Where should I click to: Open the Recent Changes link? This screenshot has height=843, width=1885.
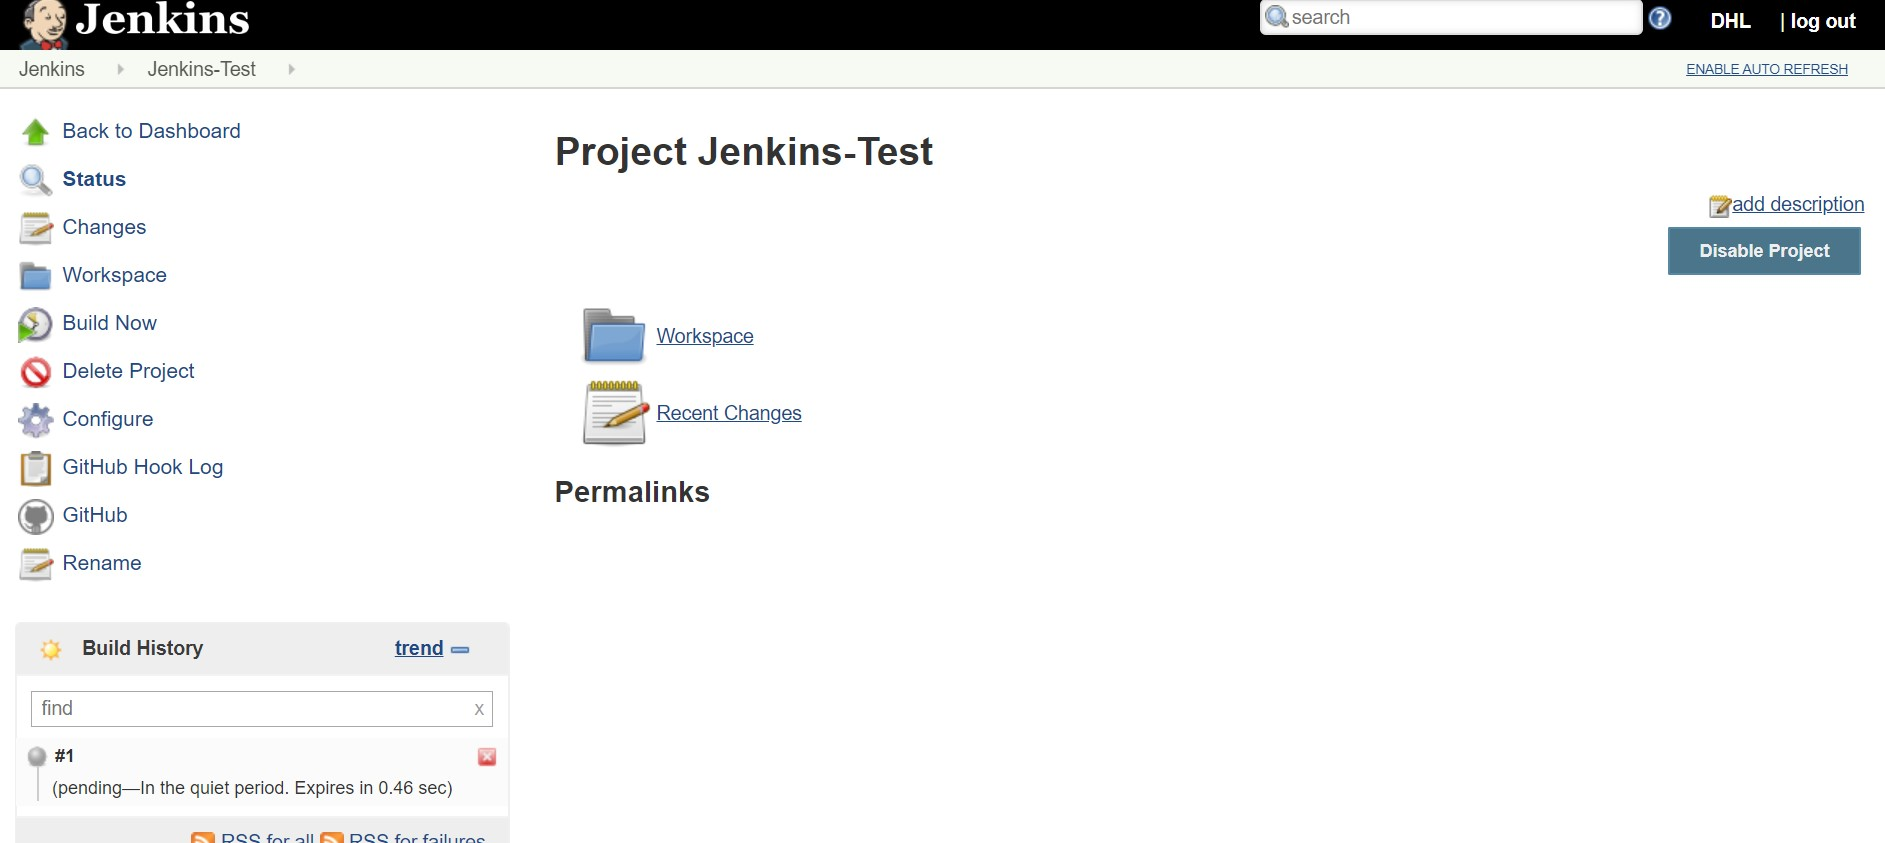click(728, 413)
